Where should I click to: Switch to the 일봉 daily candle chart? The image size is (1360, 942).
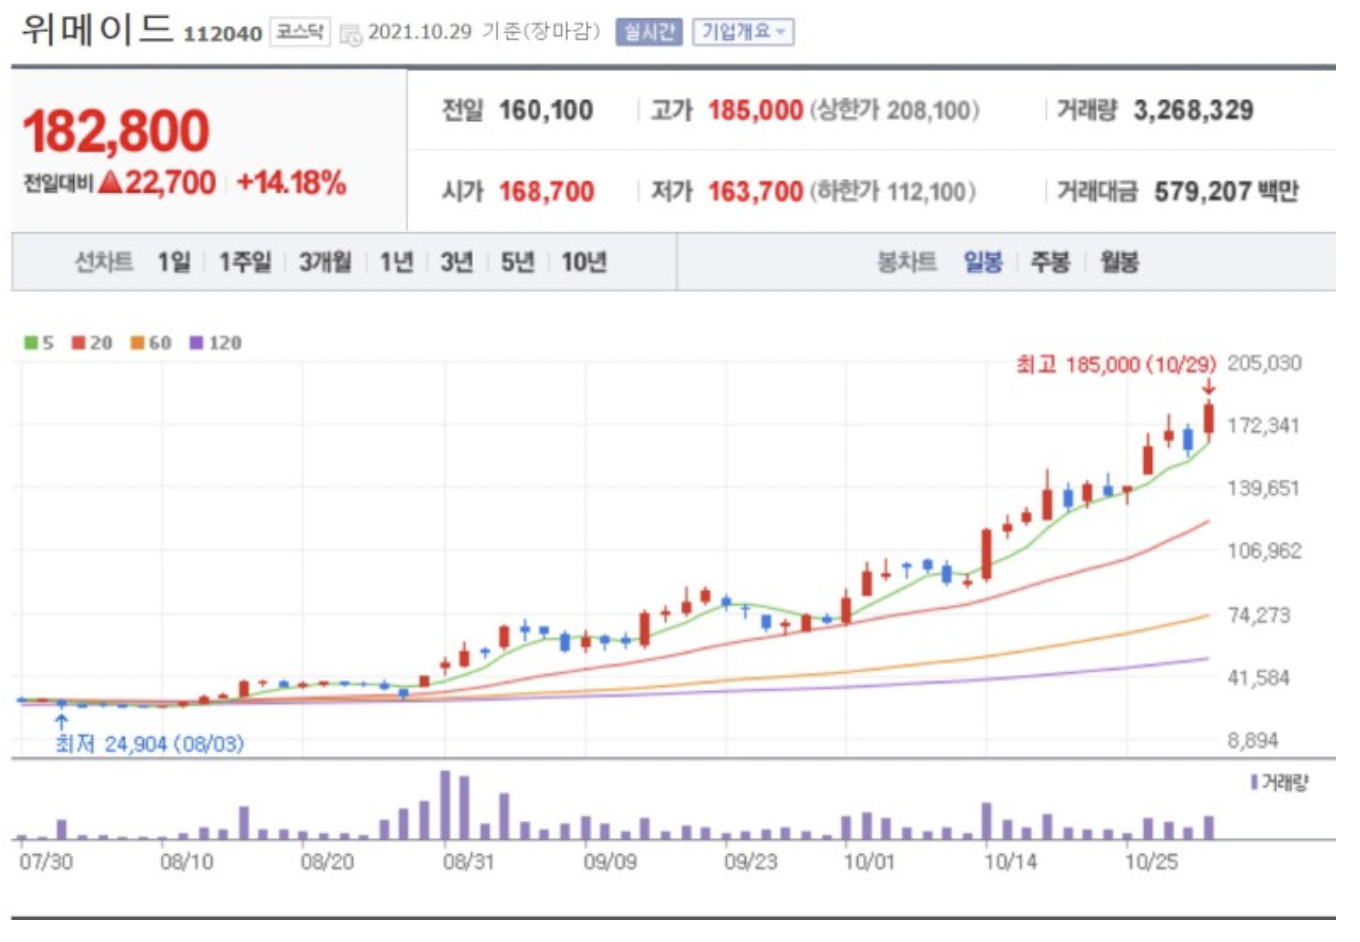983,262
